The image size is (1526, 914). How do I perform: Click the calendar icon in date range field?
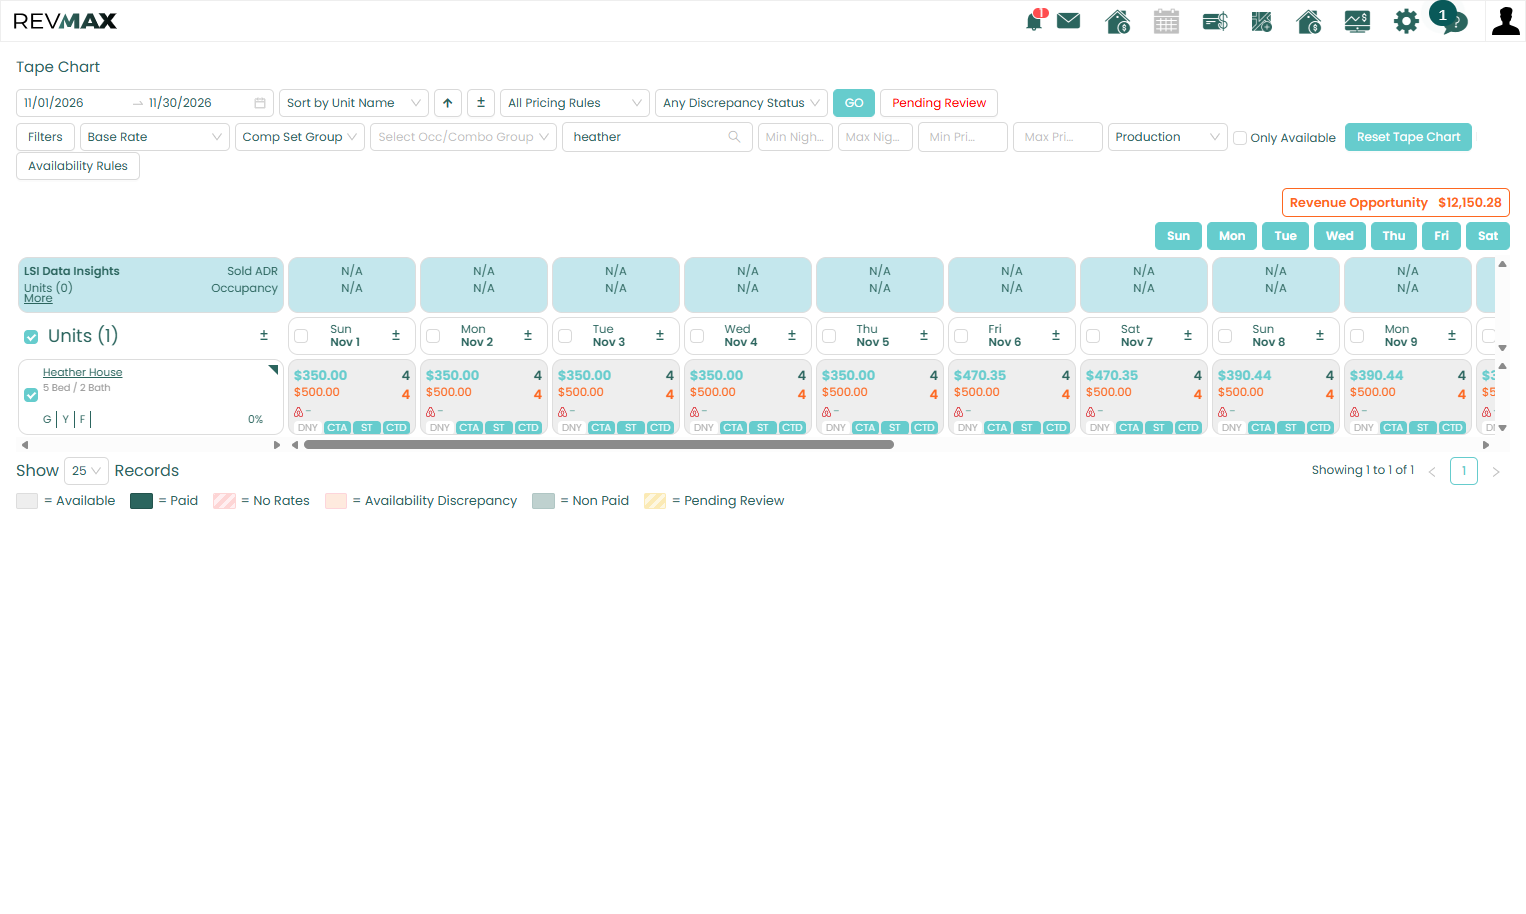(260, 103)
